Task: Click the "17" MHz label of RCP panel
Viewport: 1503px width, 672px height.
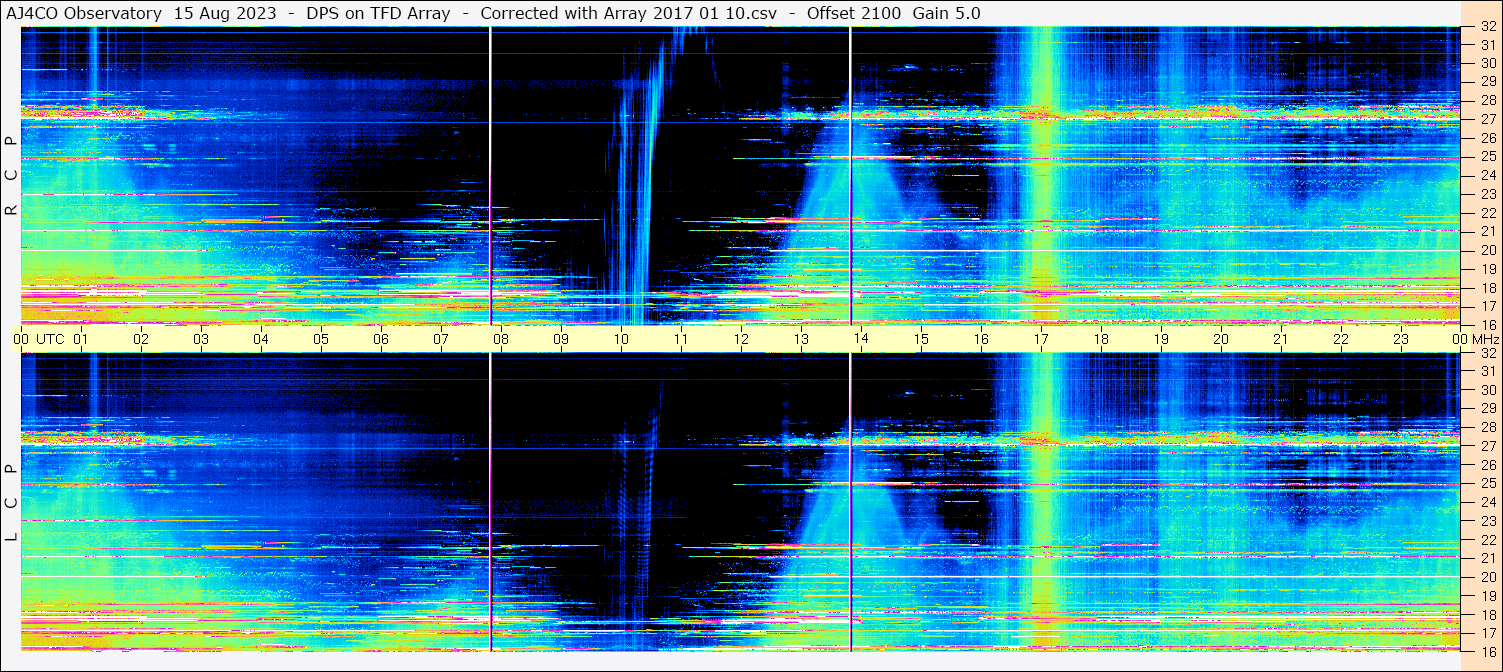Action: 1488,305
